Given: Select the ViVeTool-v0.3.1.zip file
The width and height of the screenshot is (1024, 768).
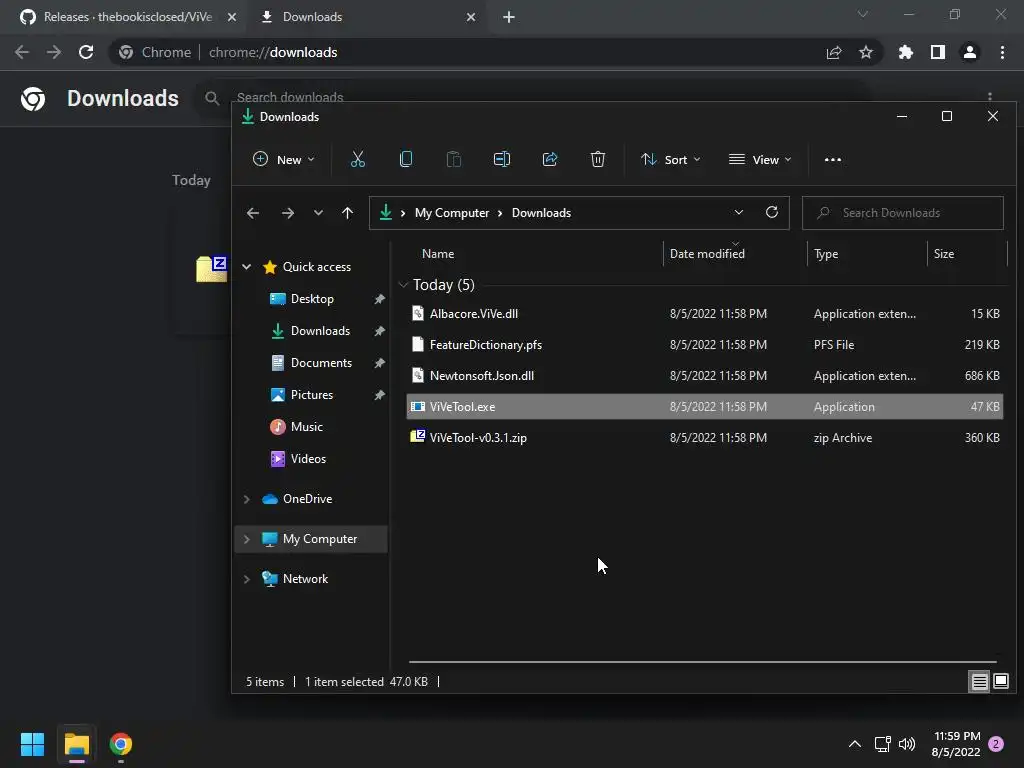Looking at the screenshot, I should point(704,438).
